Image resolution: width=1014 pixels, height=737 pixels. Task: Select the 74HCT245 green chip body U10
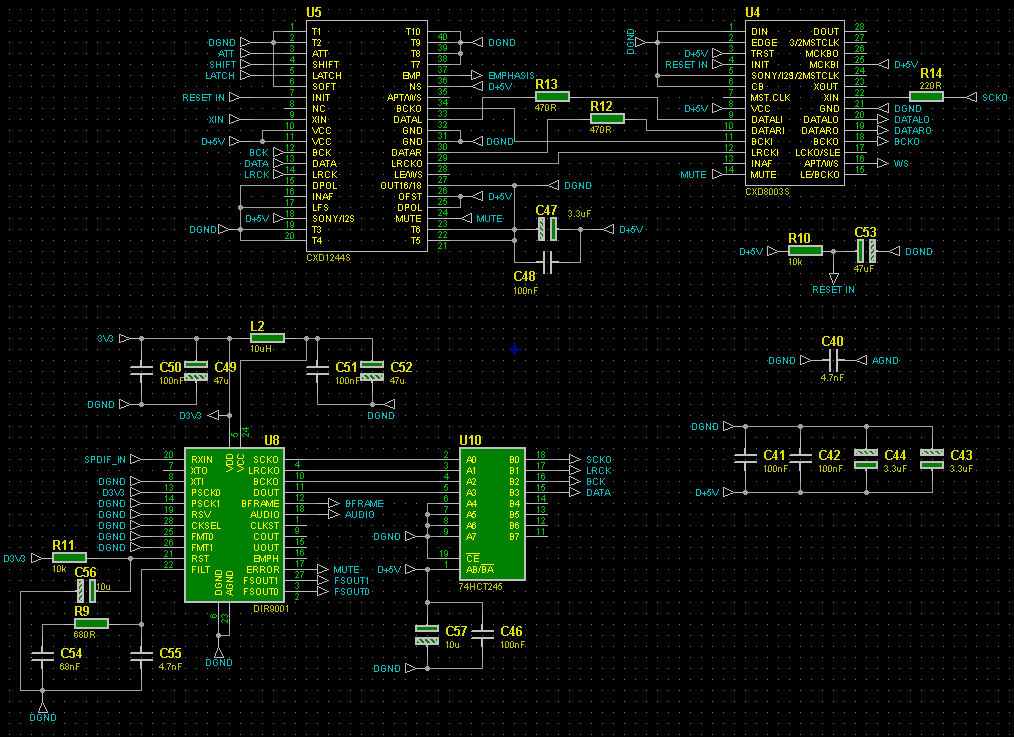(492, 514)
